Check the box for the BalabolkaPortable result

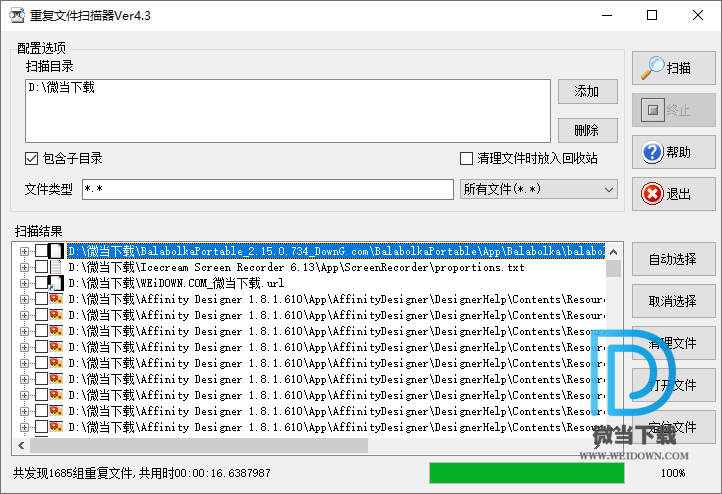[41, 251]
